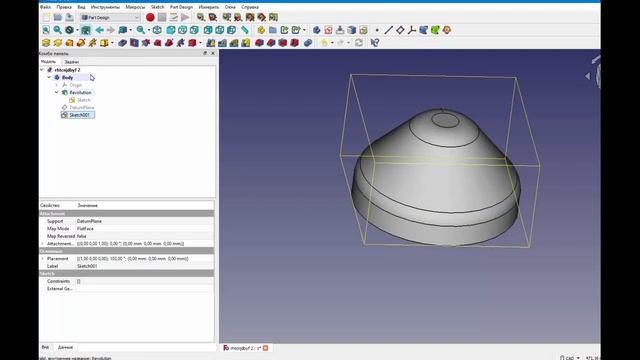This screenshot has width=640, height=360.
Task: Expand the Origin tree node
Action: coord(57,85)
